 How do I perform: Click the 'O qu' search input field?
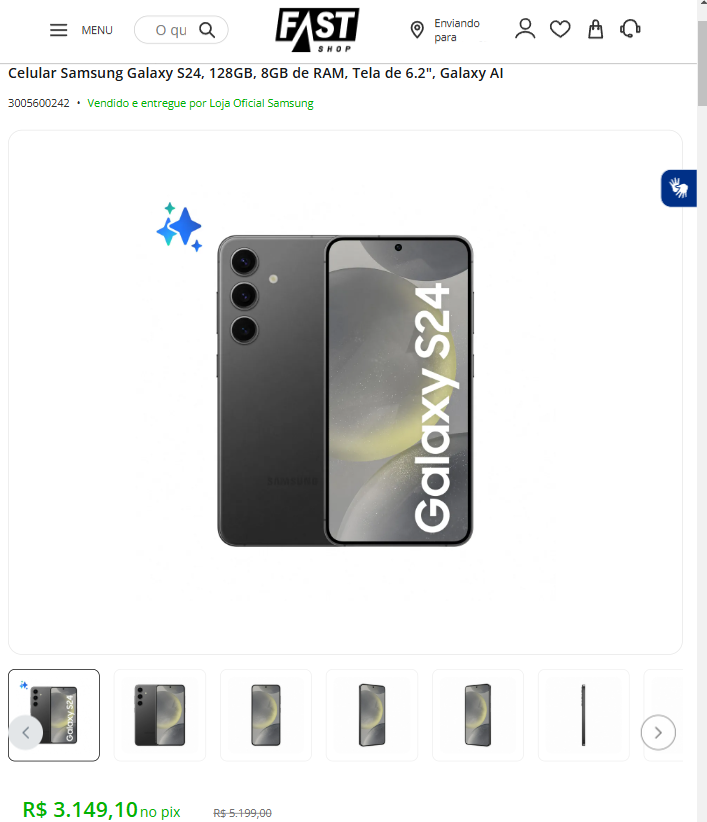171,30
